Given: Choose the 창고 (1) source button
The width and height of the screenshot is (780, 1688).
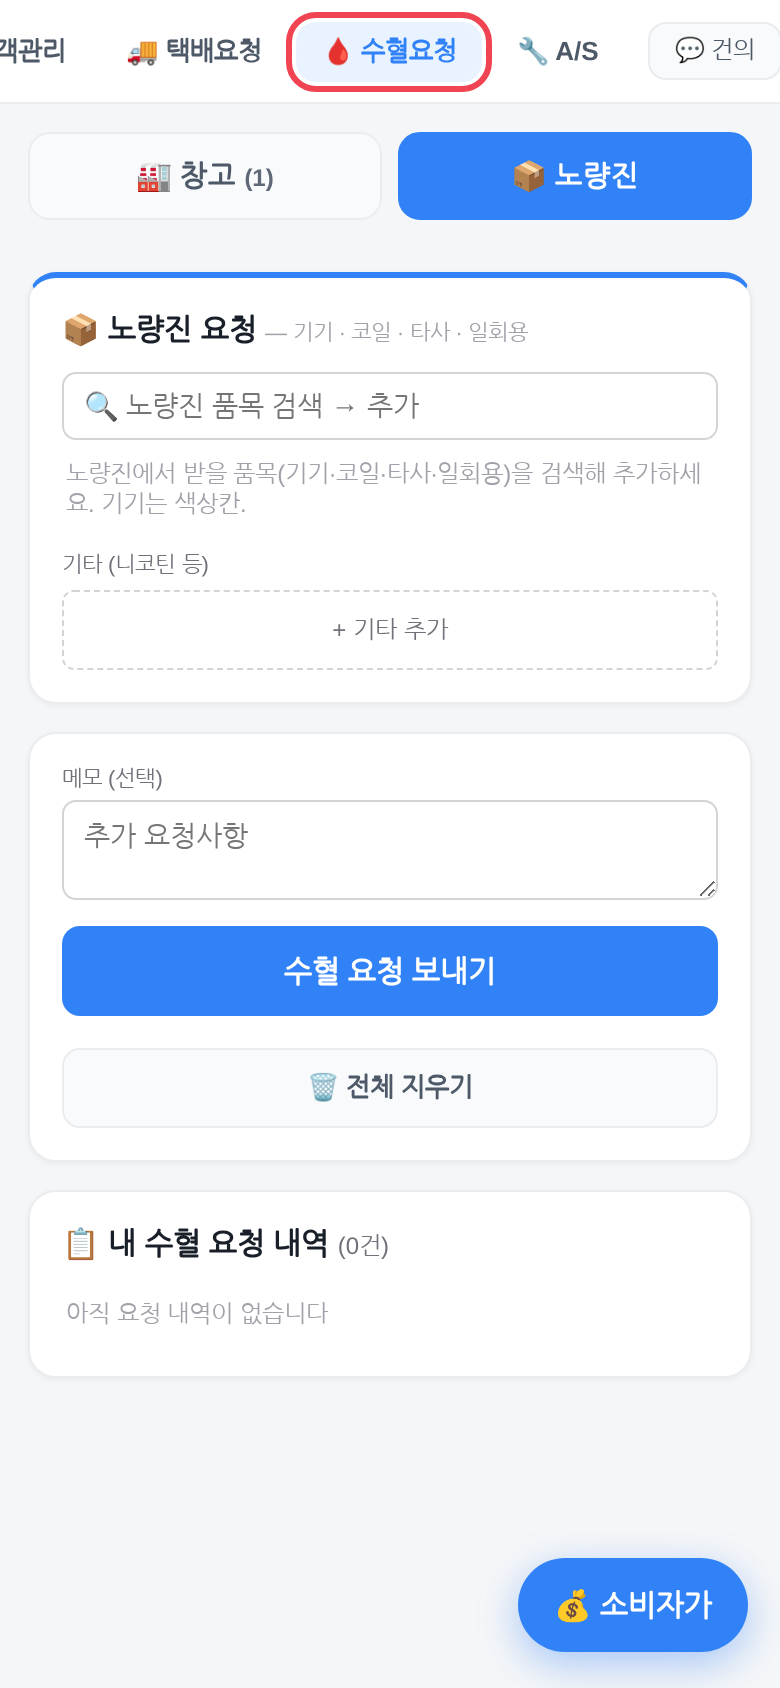Looking at the screenshot, I should [205, 176].
